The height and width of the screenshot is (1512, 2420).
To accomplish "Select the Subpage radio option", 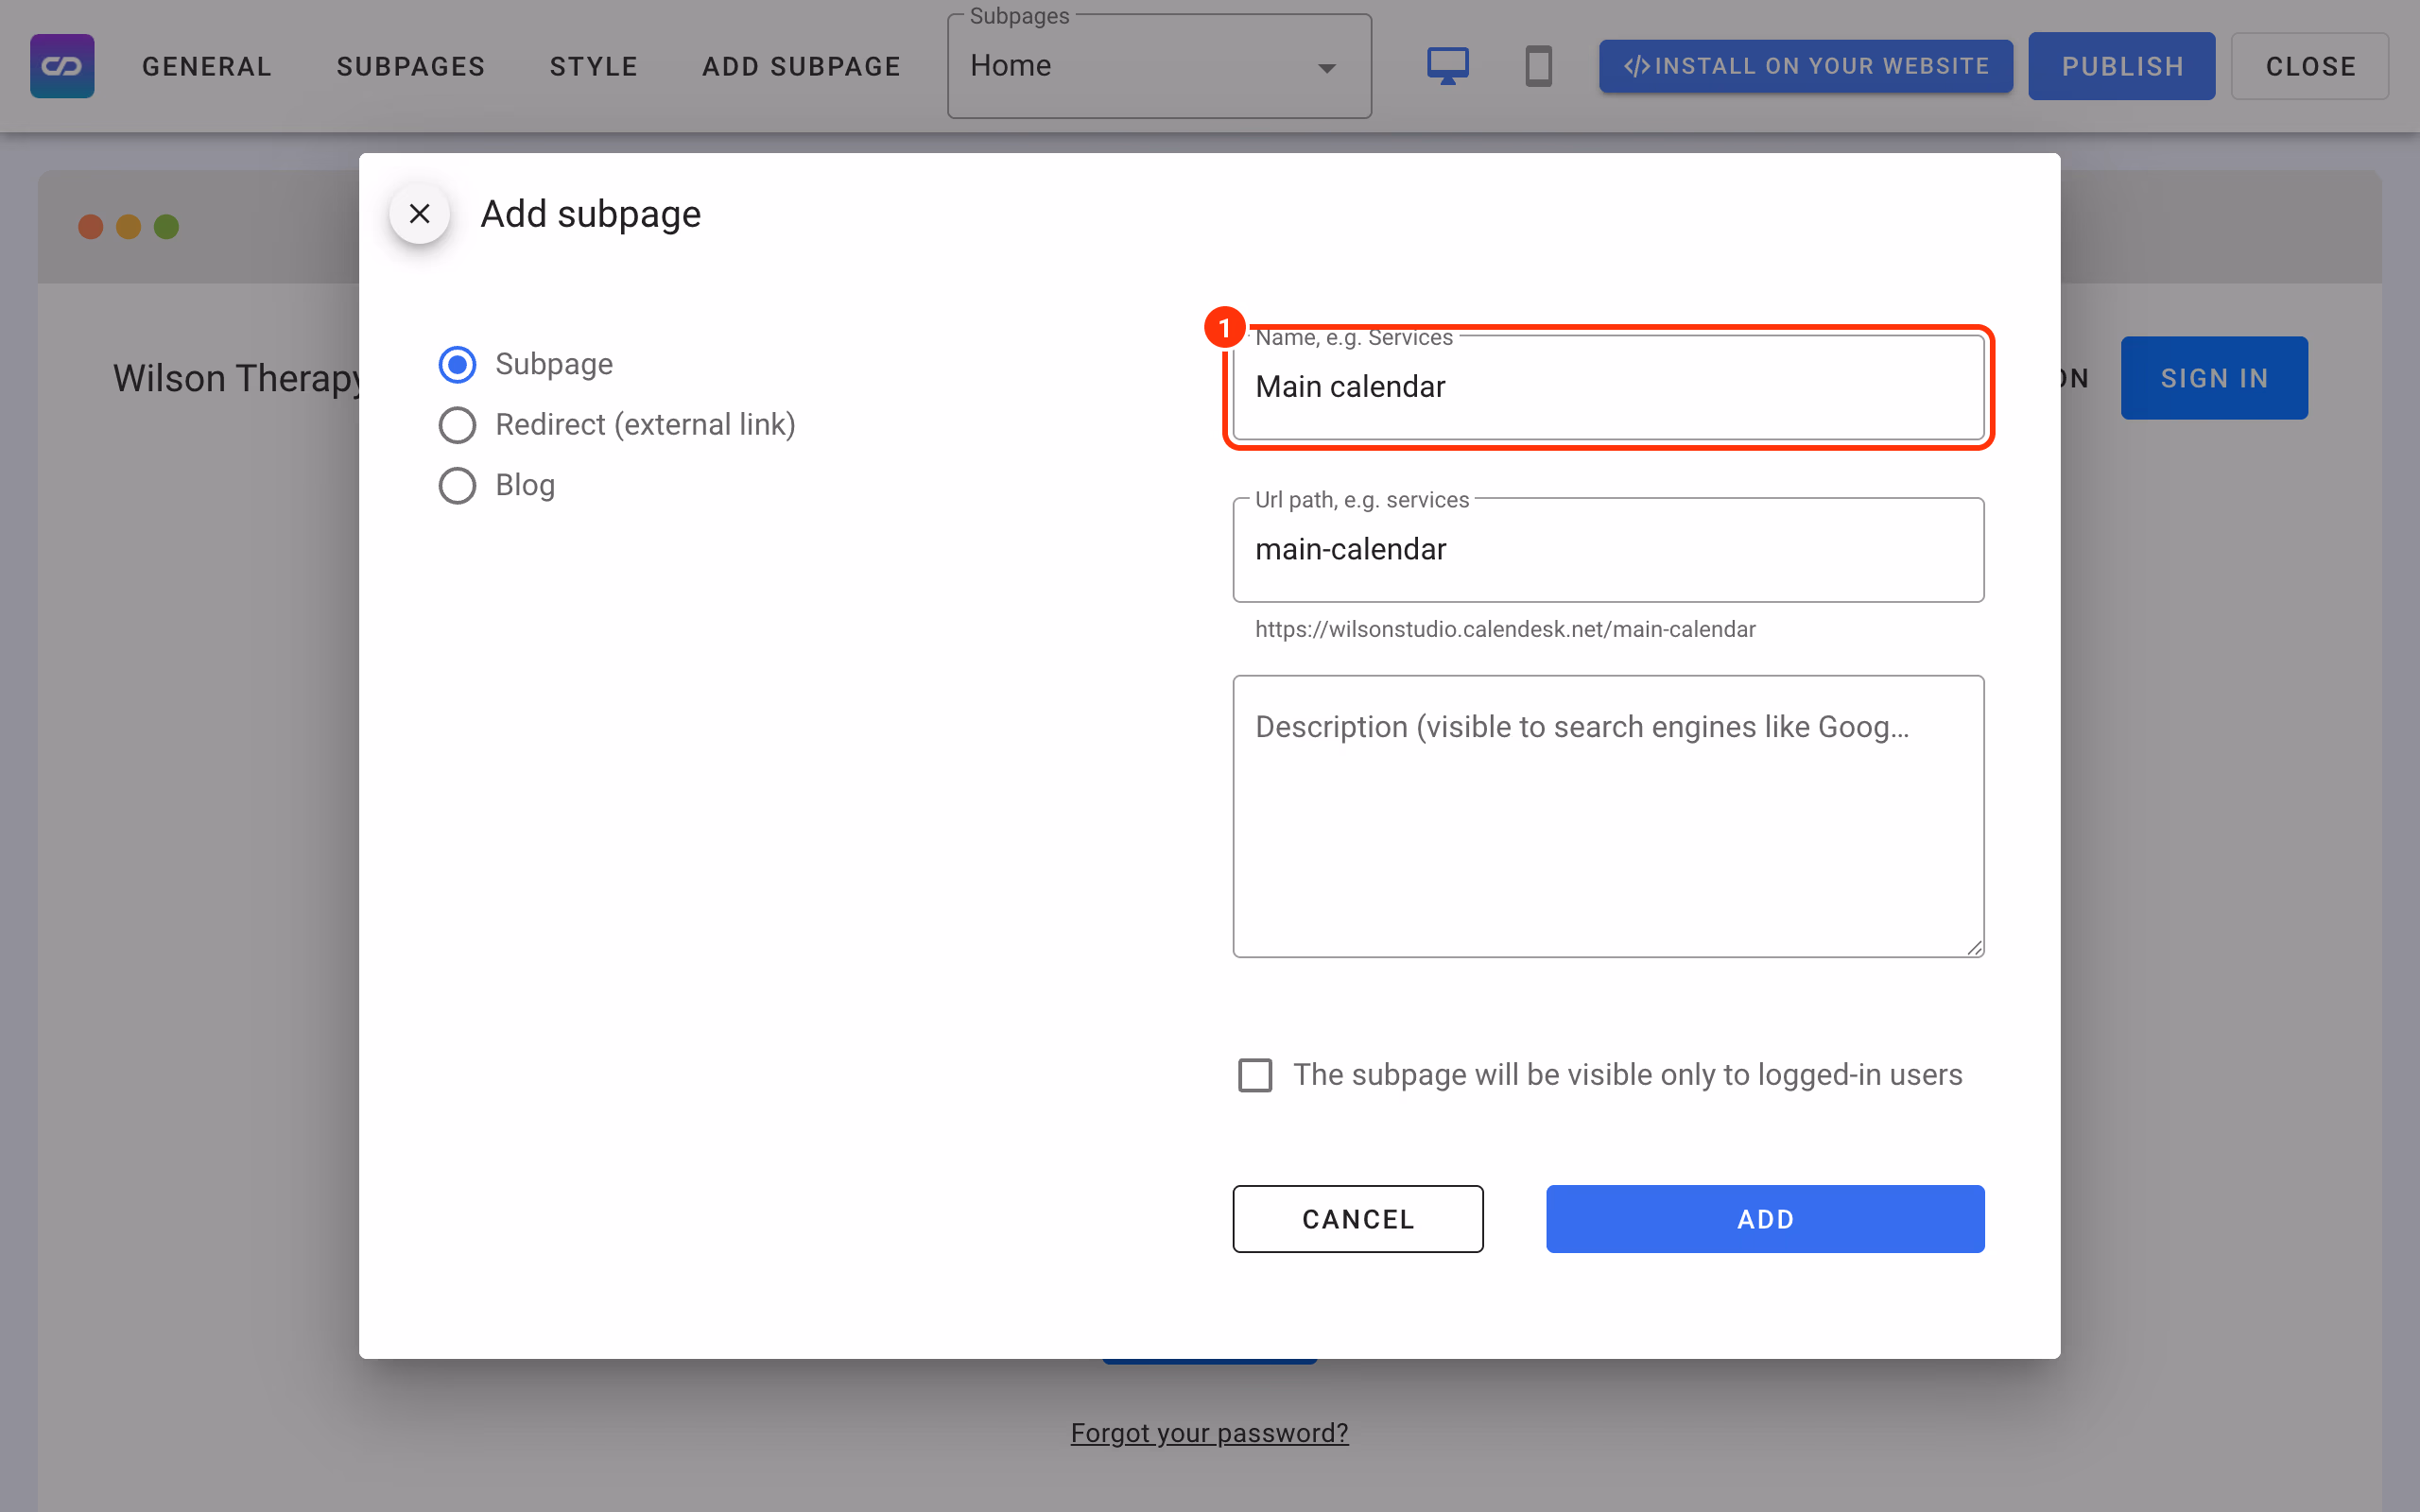I will pos(457,364).
